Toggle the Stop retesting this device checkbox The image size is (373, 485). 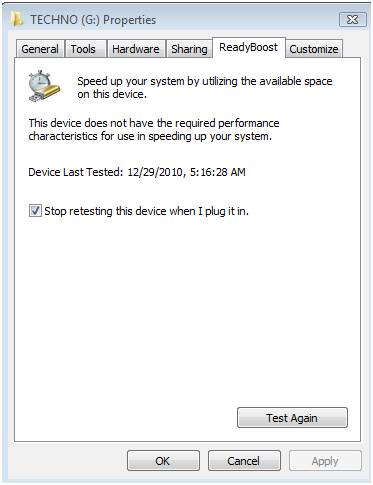35,211
